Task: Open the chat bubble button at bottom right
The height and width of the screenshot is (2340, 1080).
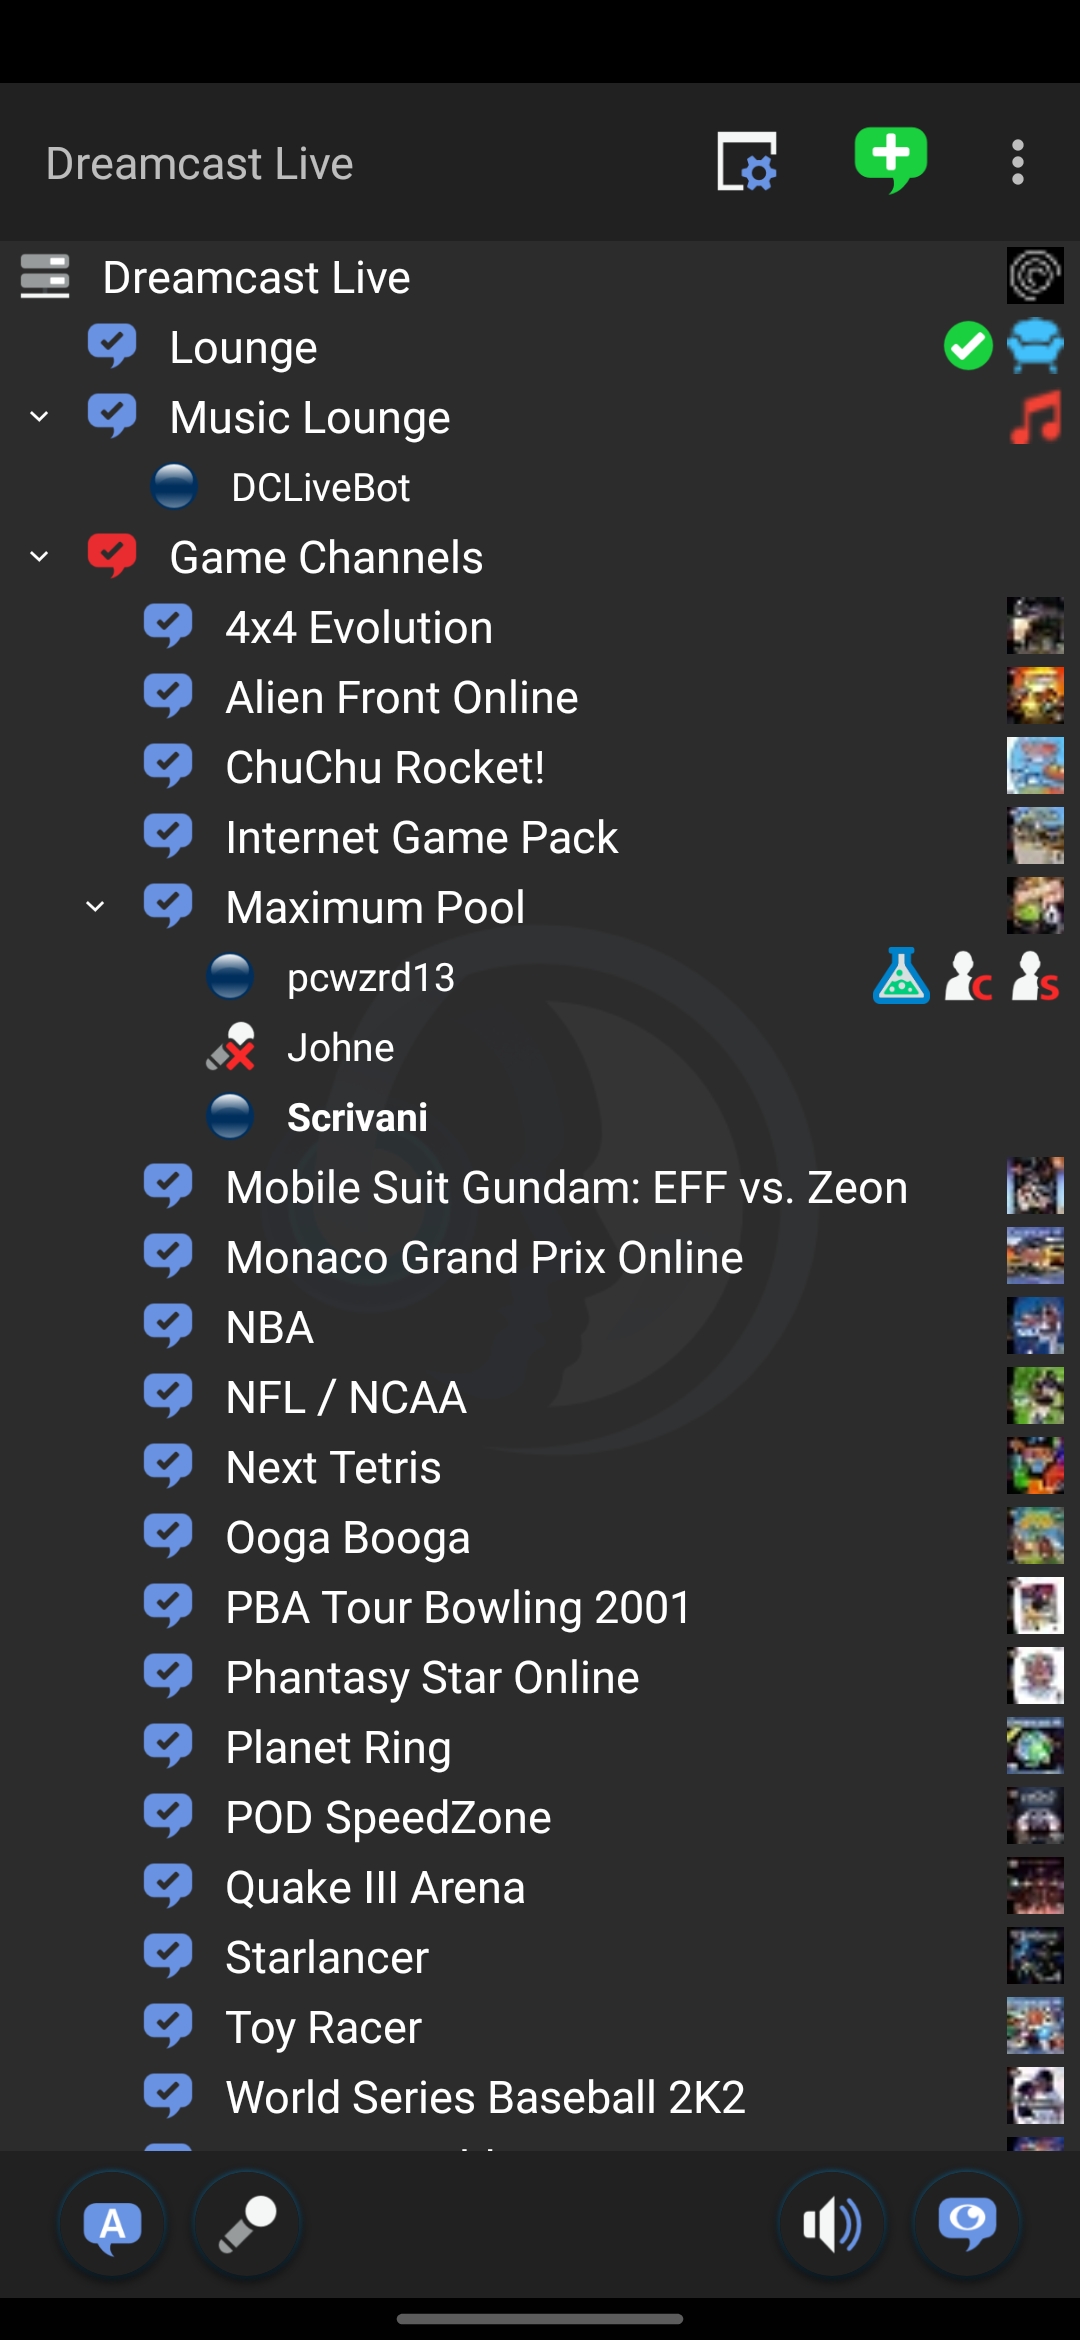Action: coord(967,2224)
